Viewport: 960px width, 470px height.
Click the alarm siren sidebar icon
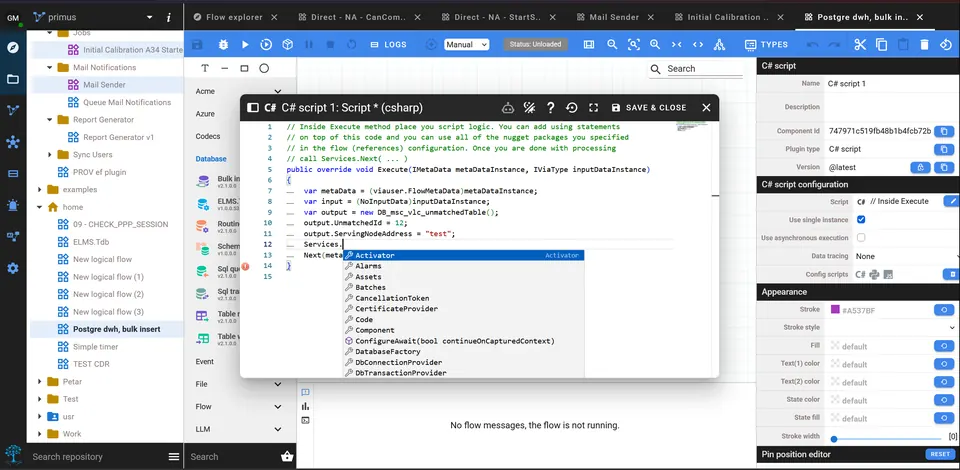[x=13, y=205]
